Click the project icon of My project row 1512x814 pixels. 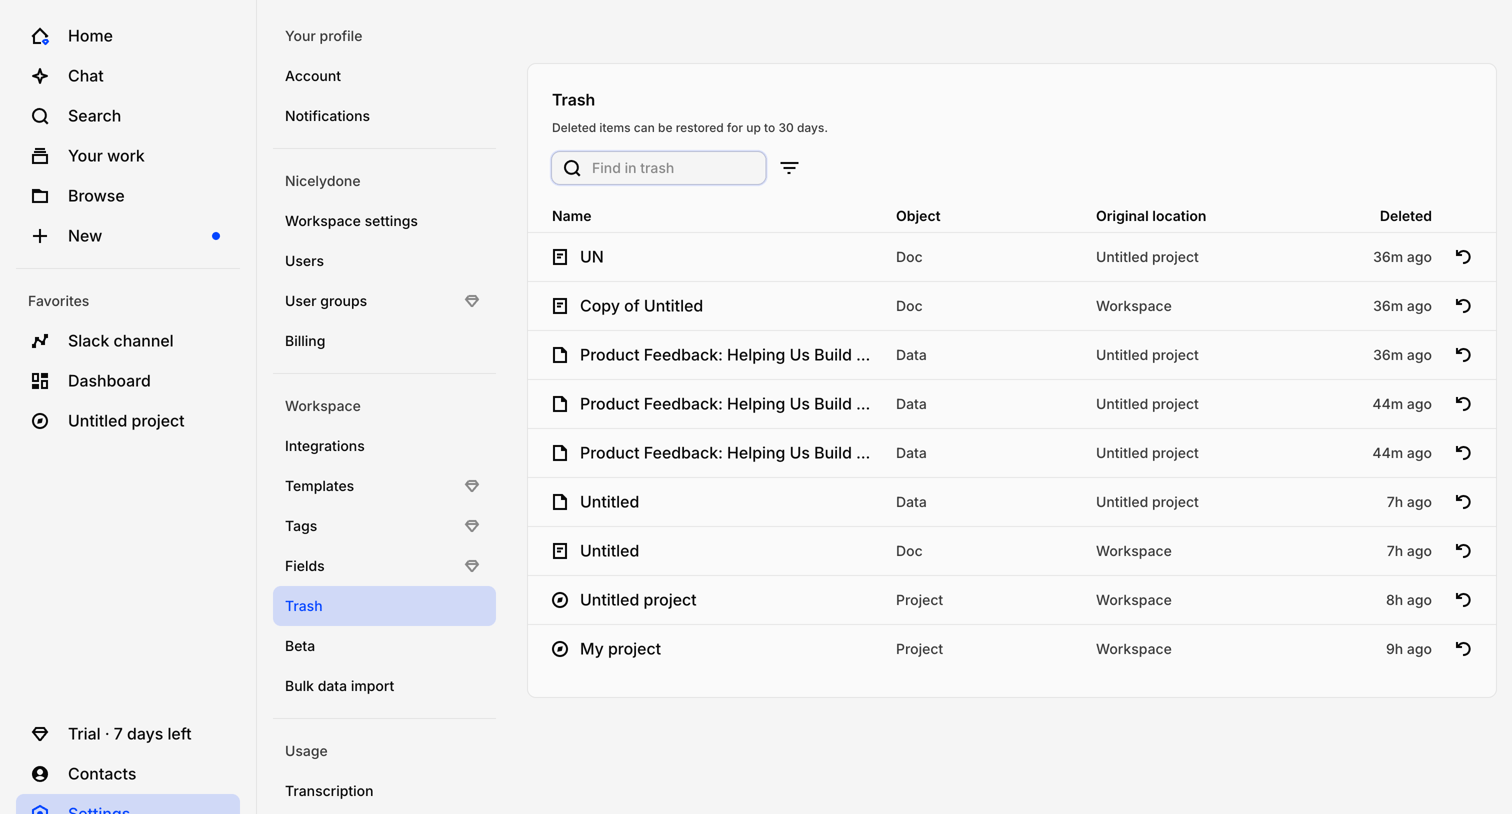coord(560,649)
